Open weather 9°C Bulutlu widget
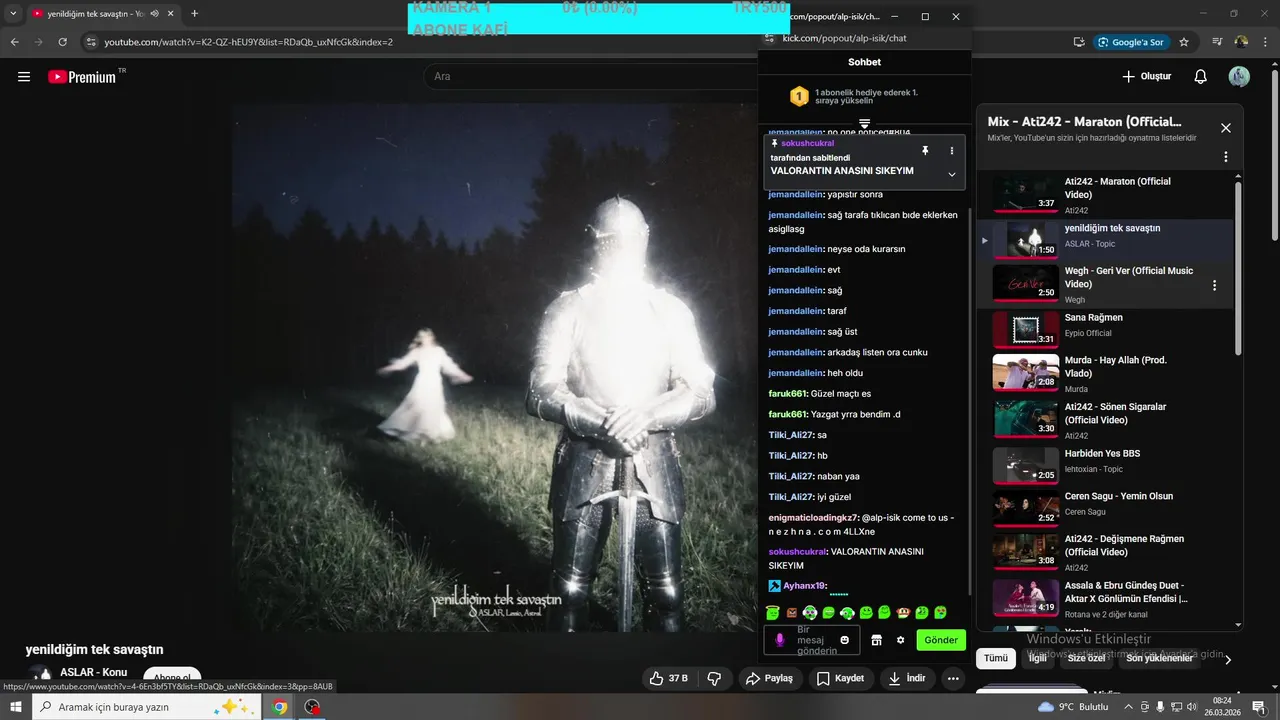This screenshot has width=1280, height=720. pyautogui.click(x=1073, y=707)
